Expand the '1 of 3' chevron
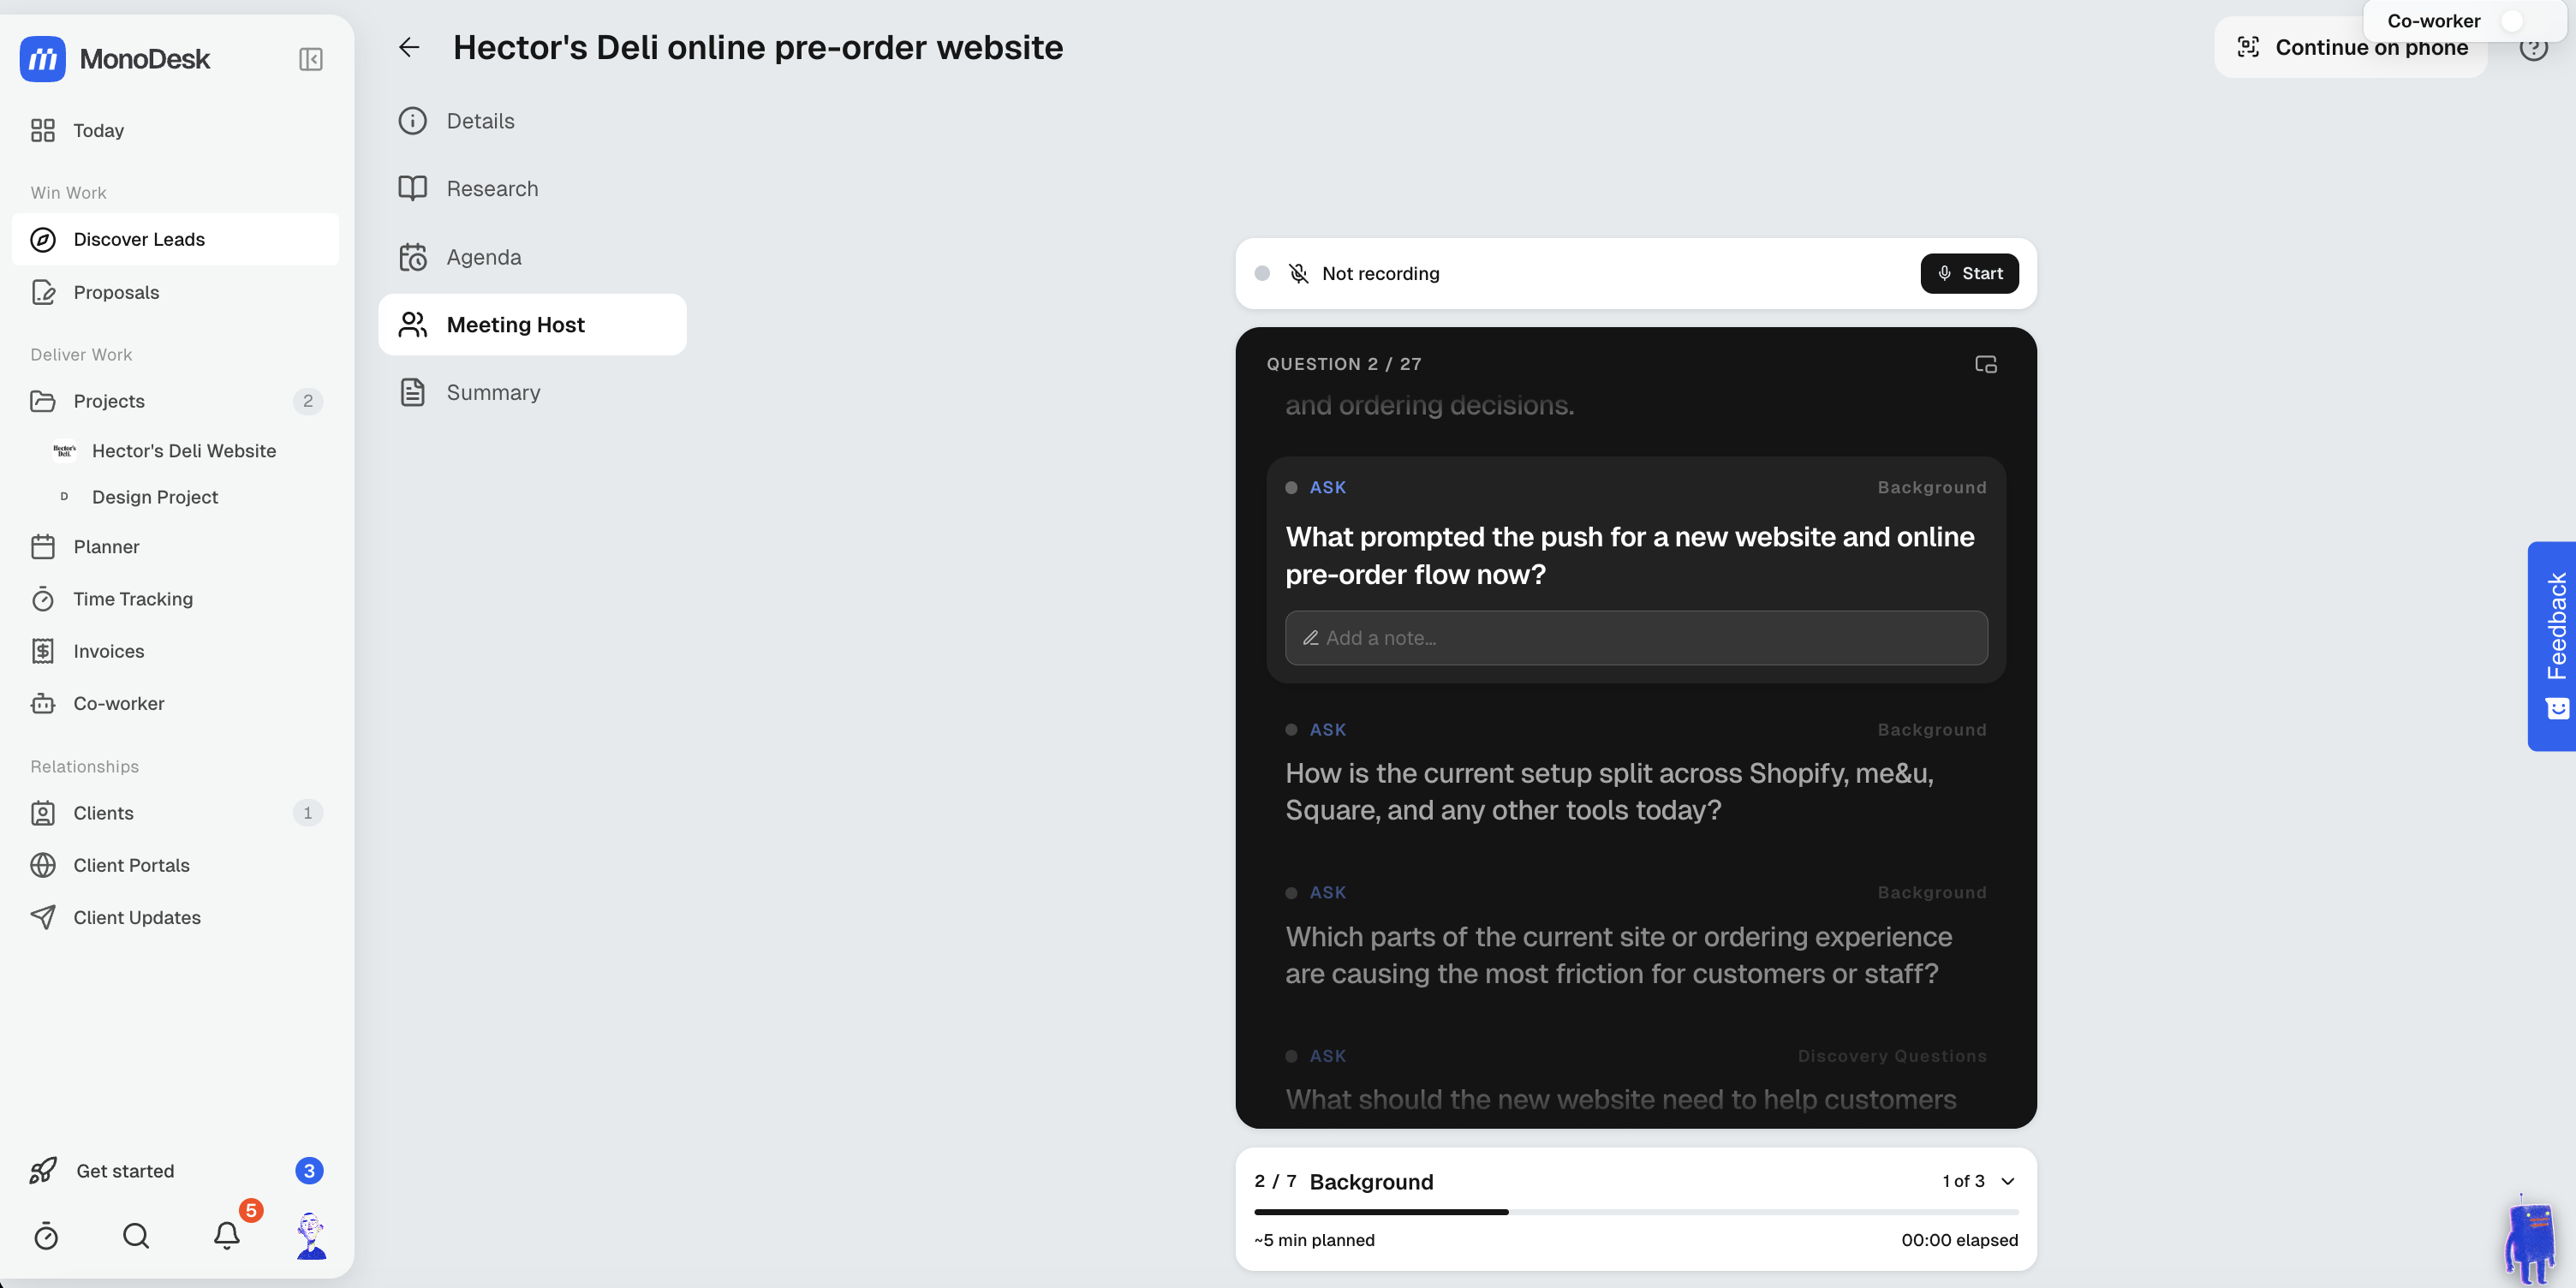The width and height of the screenshot is (2576, 1288). (x=2007, y=1181)
